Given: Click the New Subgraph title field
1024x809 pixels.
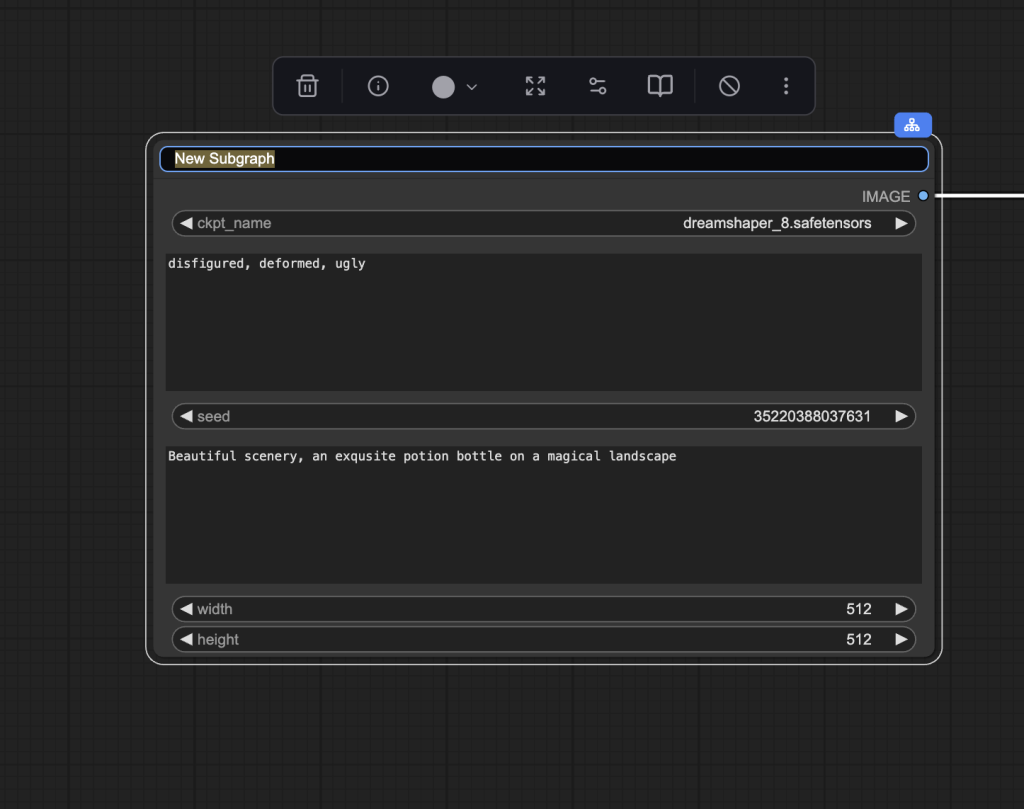Looking at the screenshot, I should [x=544, y=159].
